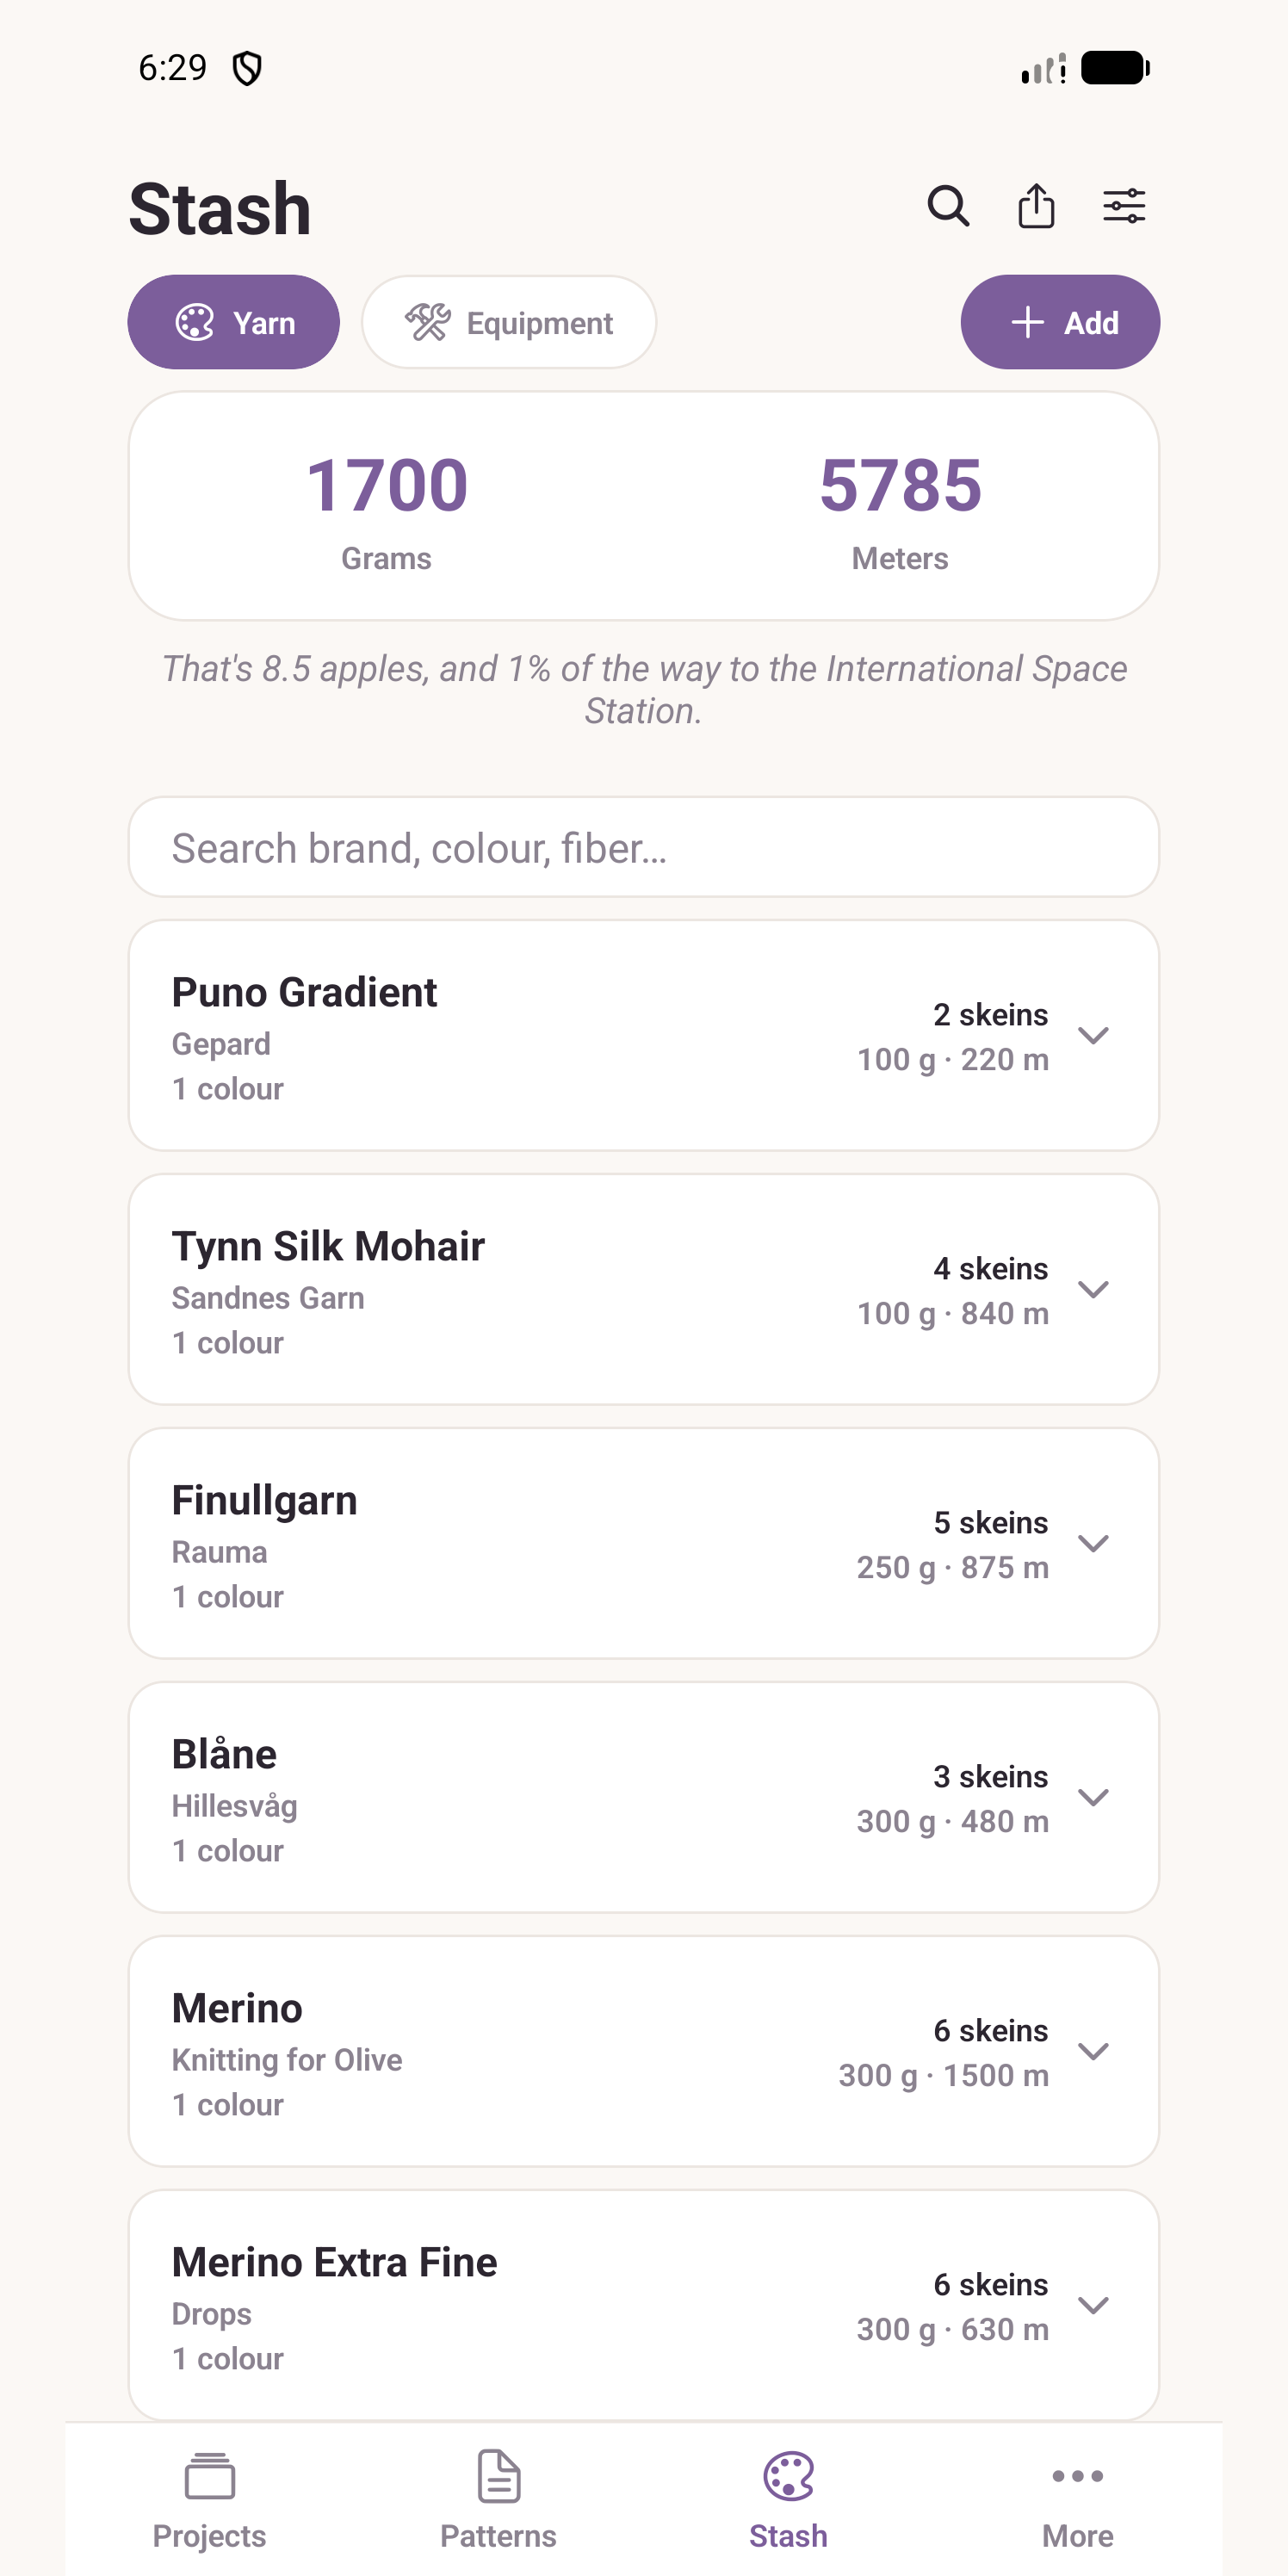Switch to Yarn category
1288x2576 pixels.
click(234, 322)
